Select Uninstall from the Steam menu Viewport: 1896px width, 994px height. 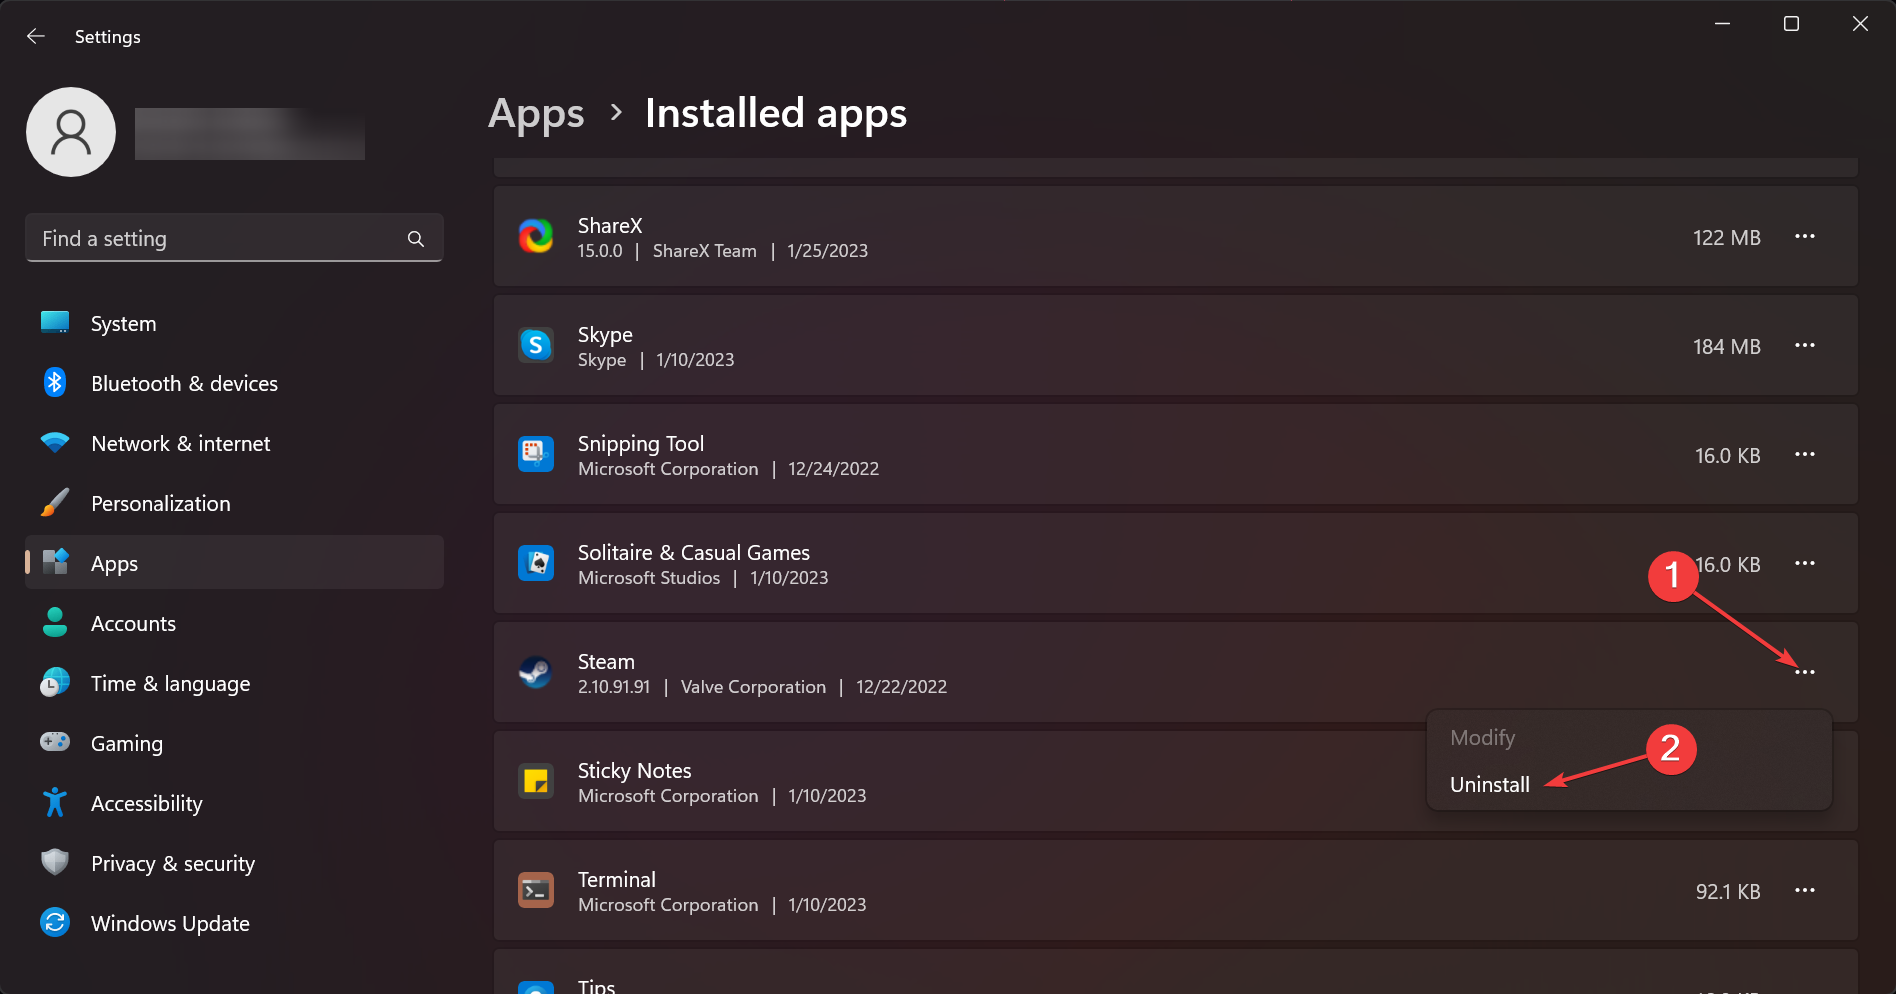click(x=1490, y=785)
